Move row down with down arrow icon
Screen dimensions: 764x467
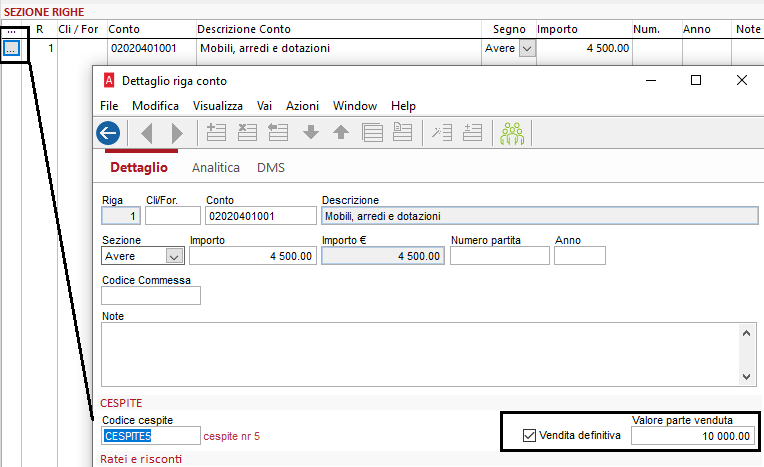click(311, 132)
